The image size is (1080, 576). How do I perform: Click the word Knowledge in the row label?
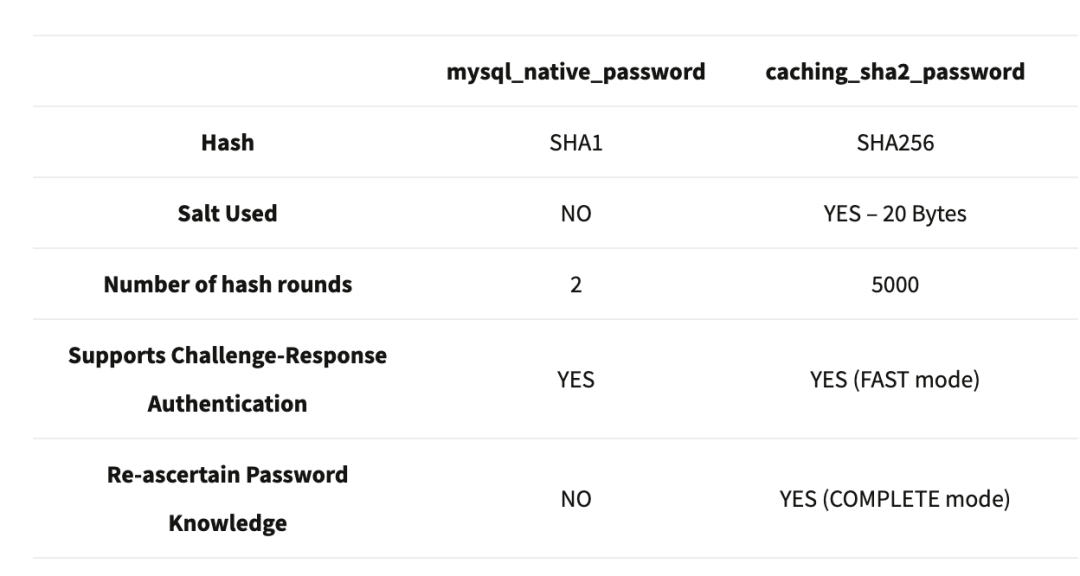tap(228, 522)
